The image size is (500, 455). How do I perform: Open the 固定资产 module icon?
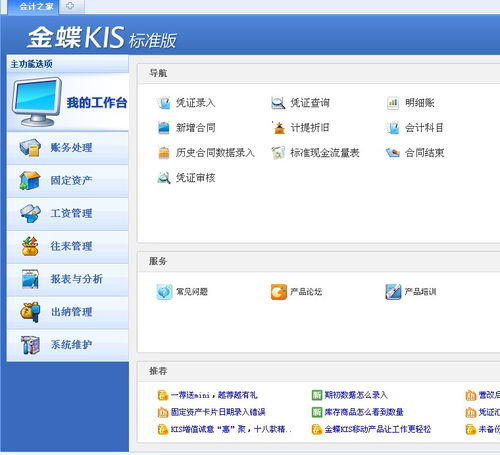click(x=30, y=180)
